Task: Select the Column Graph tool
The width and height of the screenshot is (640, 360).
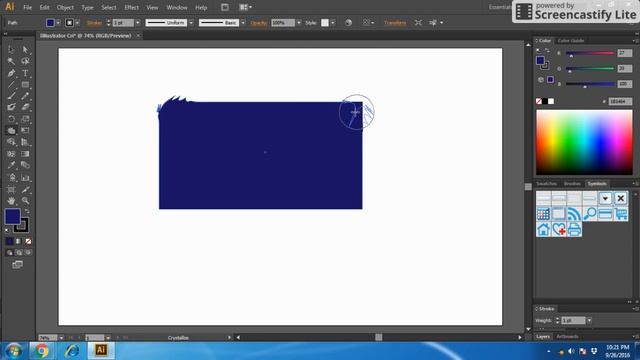Action: [x=25, y=178]
